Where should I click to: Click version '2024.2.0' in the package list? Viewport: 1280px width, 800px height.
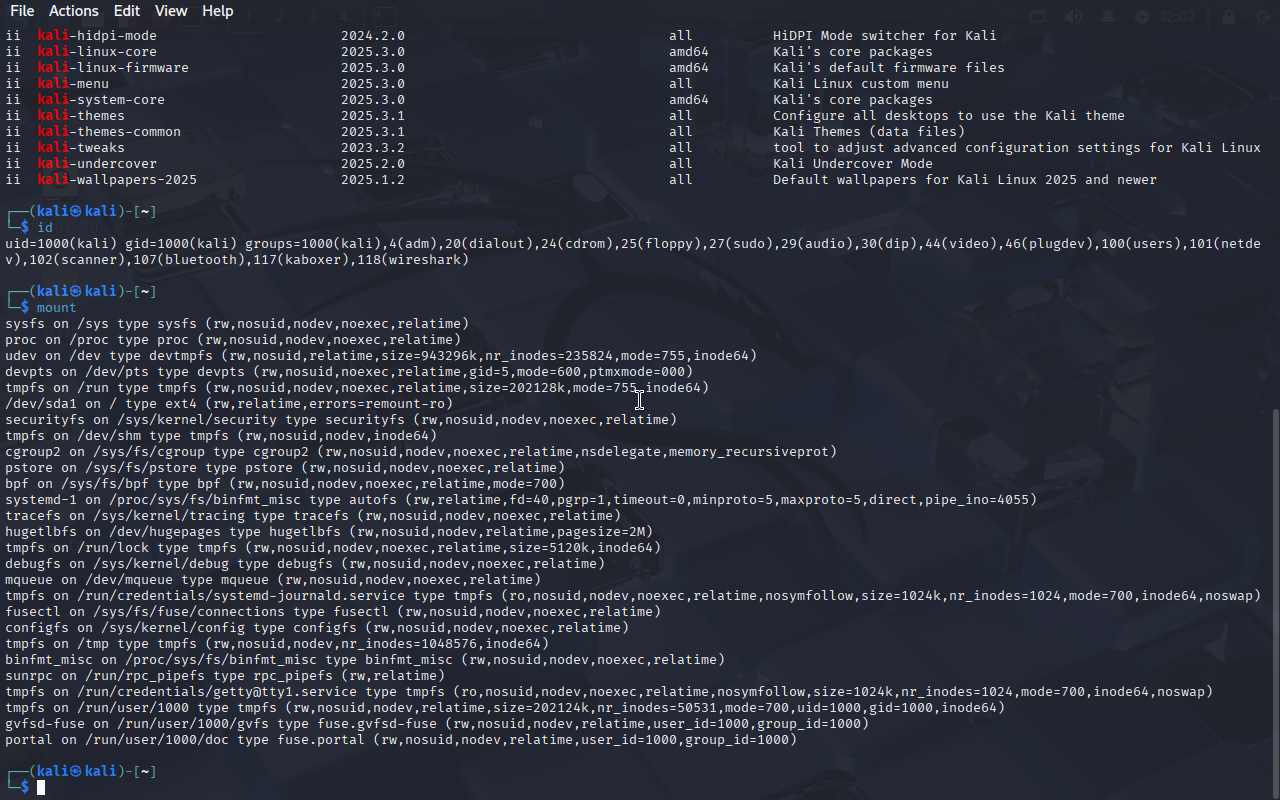coord(373,36)
